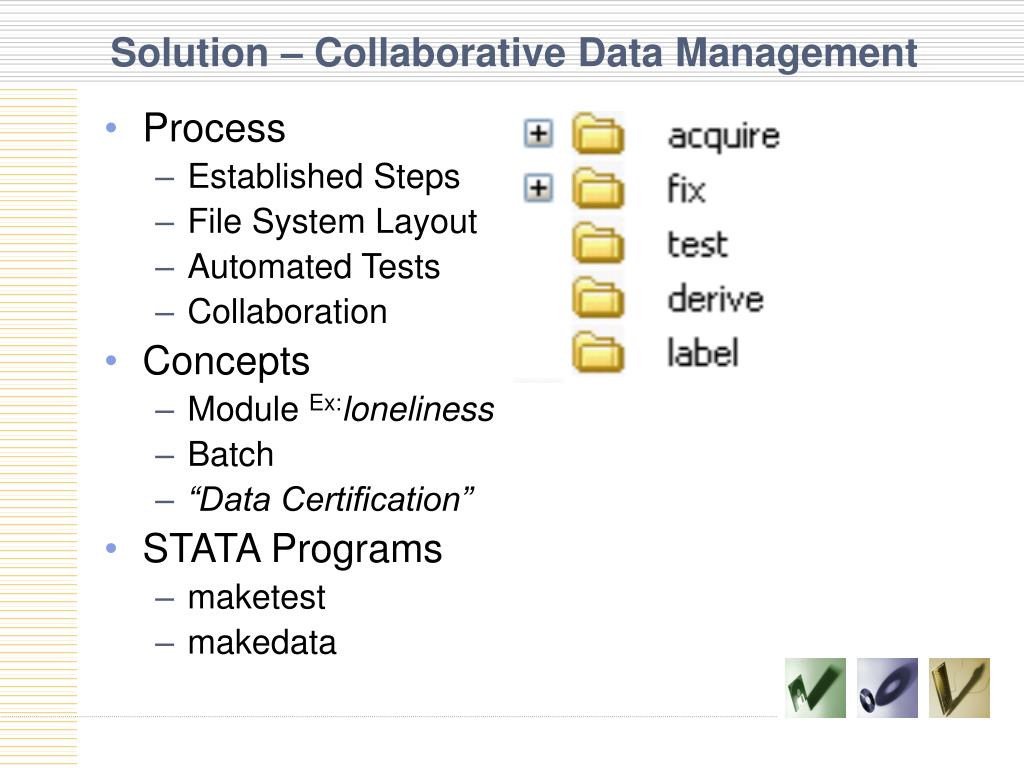The height and width of the screenshot is (768, 1024).
Task: Click the tan checkmark image
Action: 959,688
